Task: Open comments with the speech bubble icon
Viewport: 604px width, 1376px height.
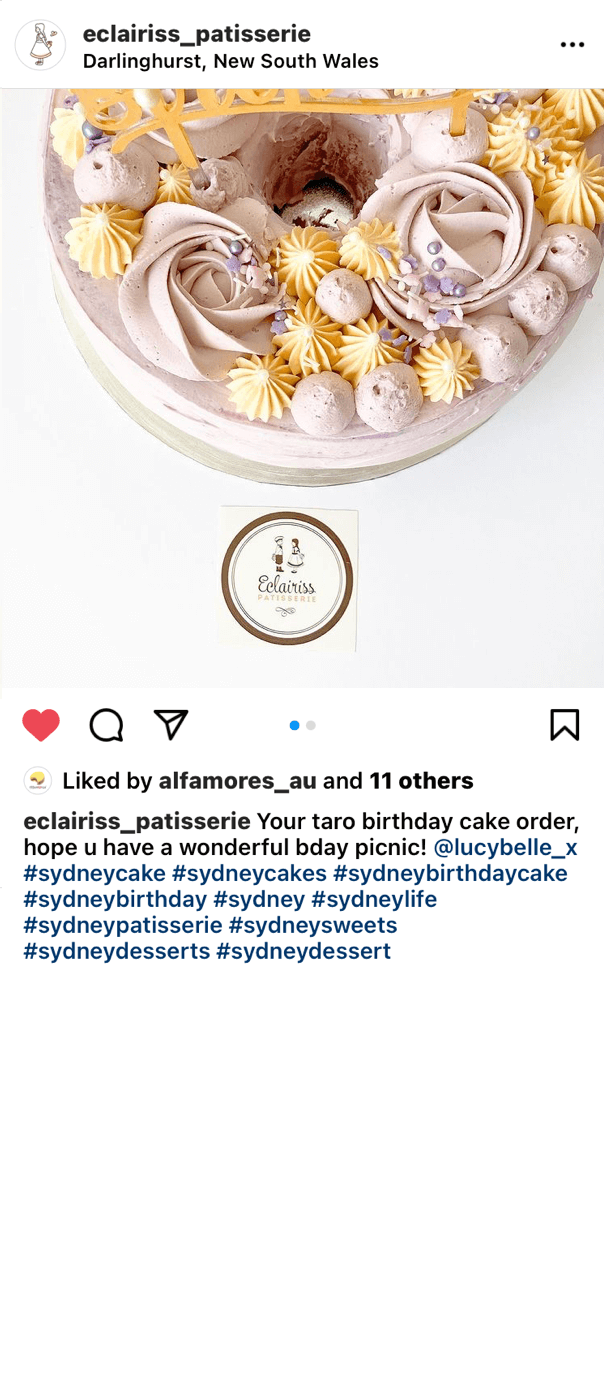Action: (x=106, y=725)
